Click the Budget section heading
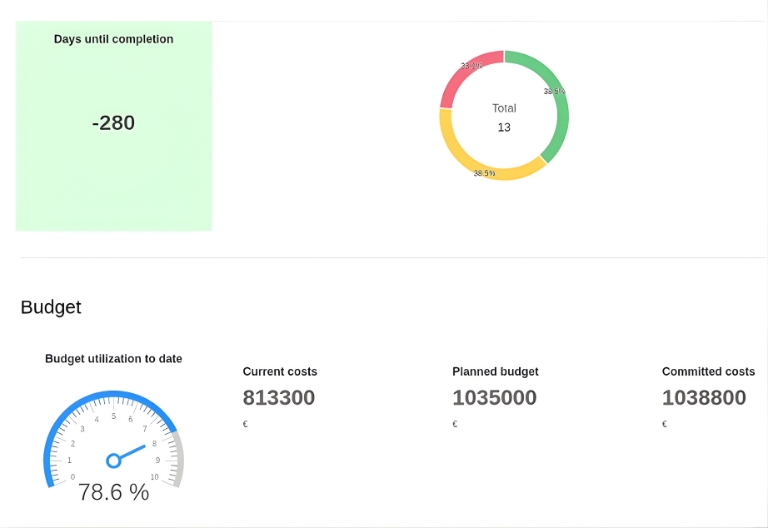Viewport: 768px width, 528px height. point(51,307)
